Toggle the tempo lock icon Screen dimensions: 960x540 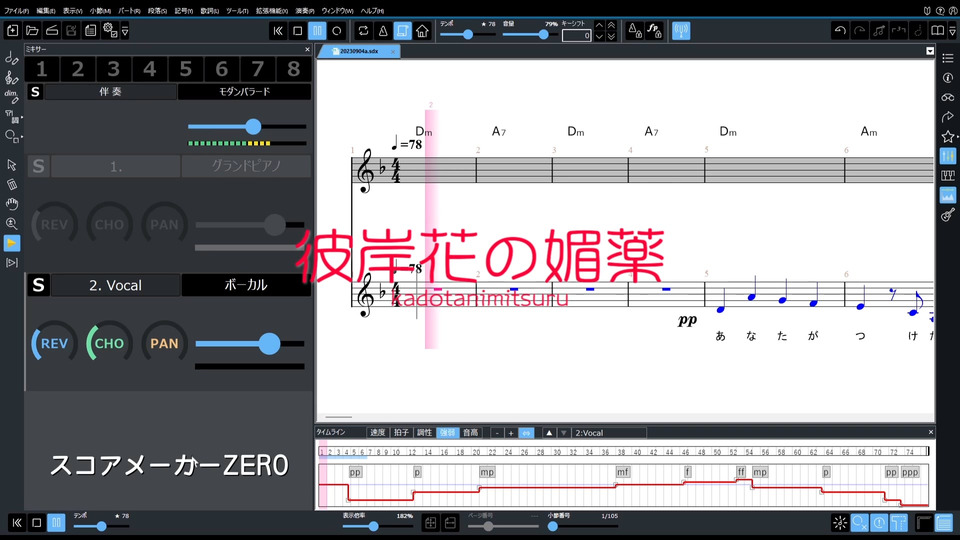(x=634, y=30)
